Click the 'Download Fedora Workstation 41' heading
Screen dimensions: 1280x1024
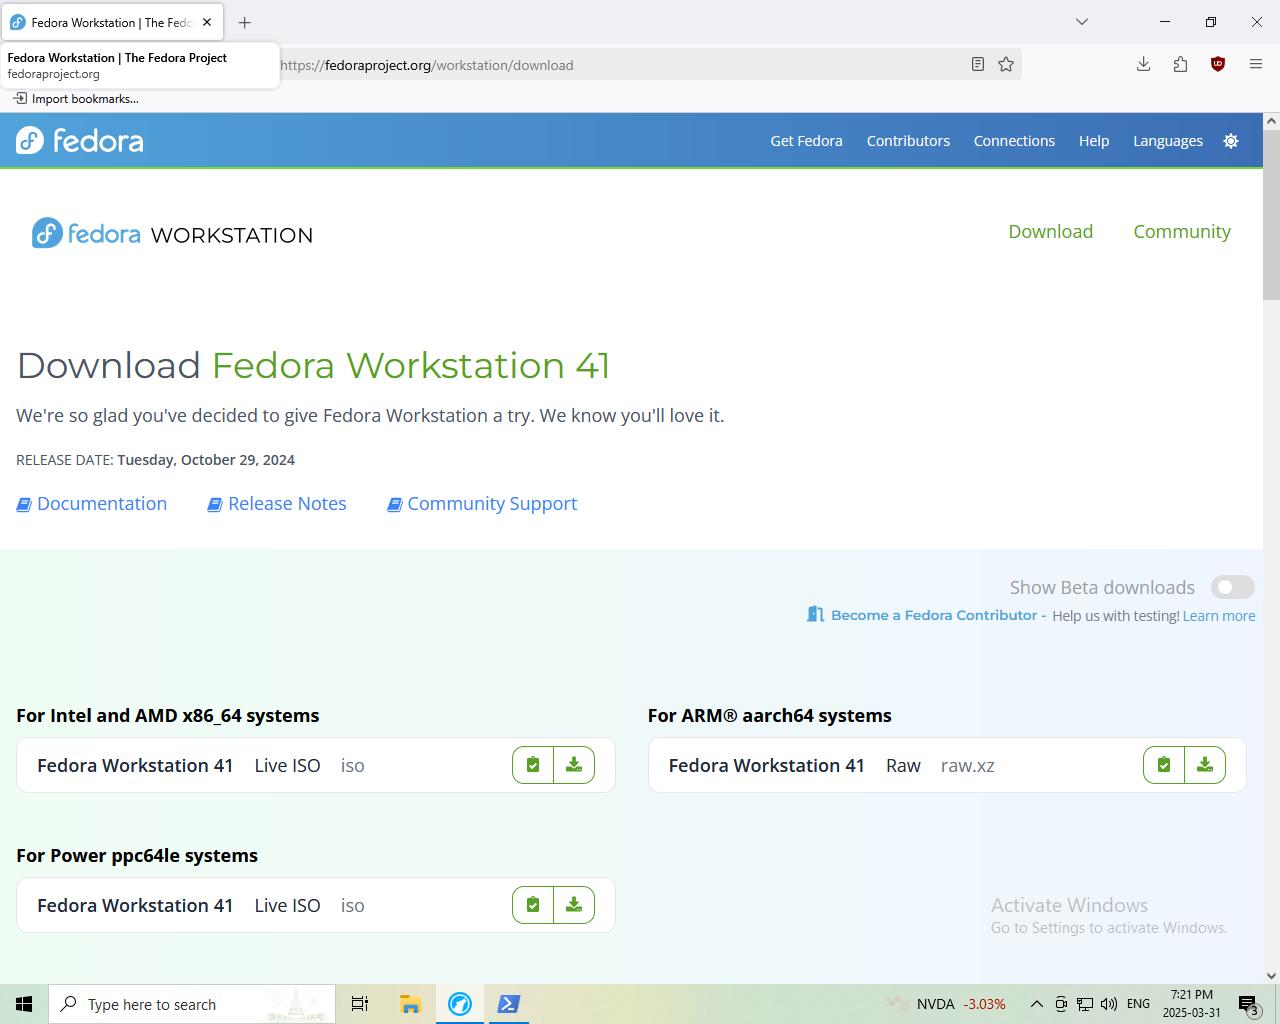click(313, 366)
